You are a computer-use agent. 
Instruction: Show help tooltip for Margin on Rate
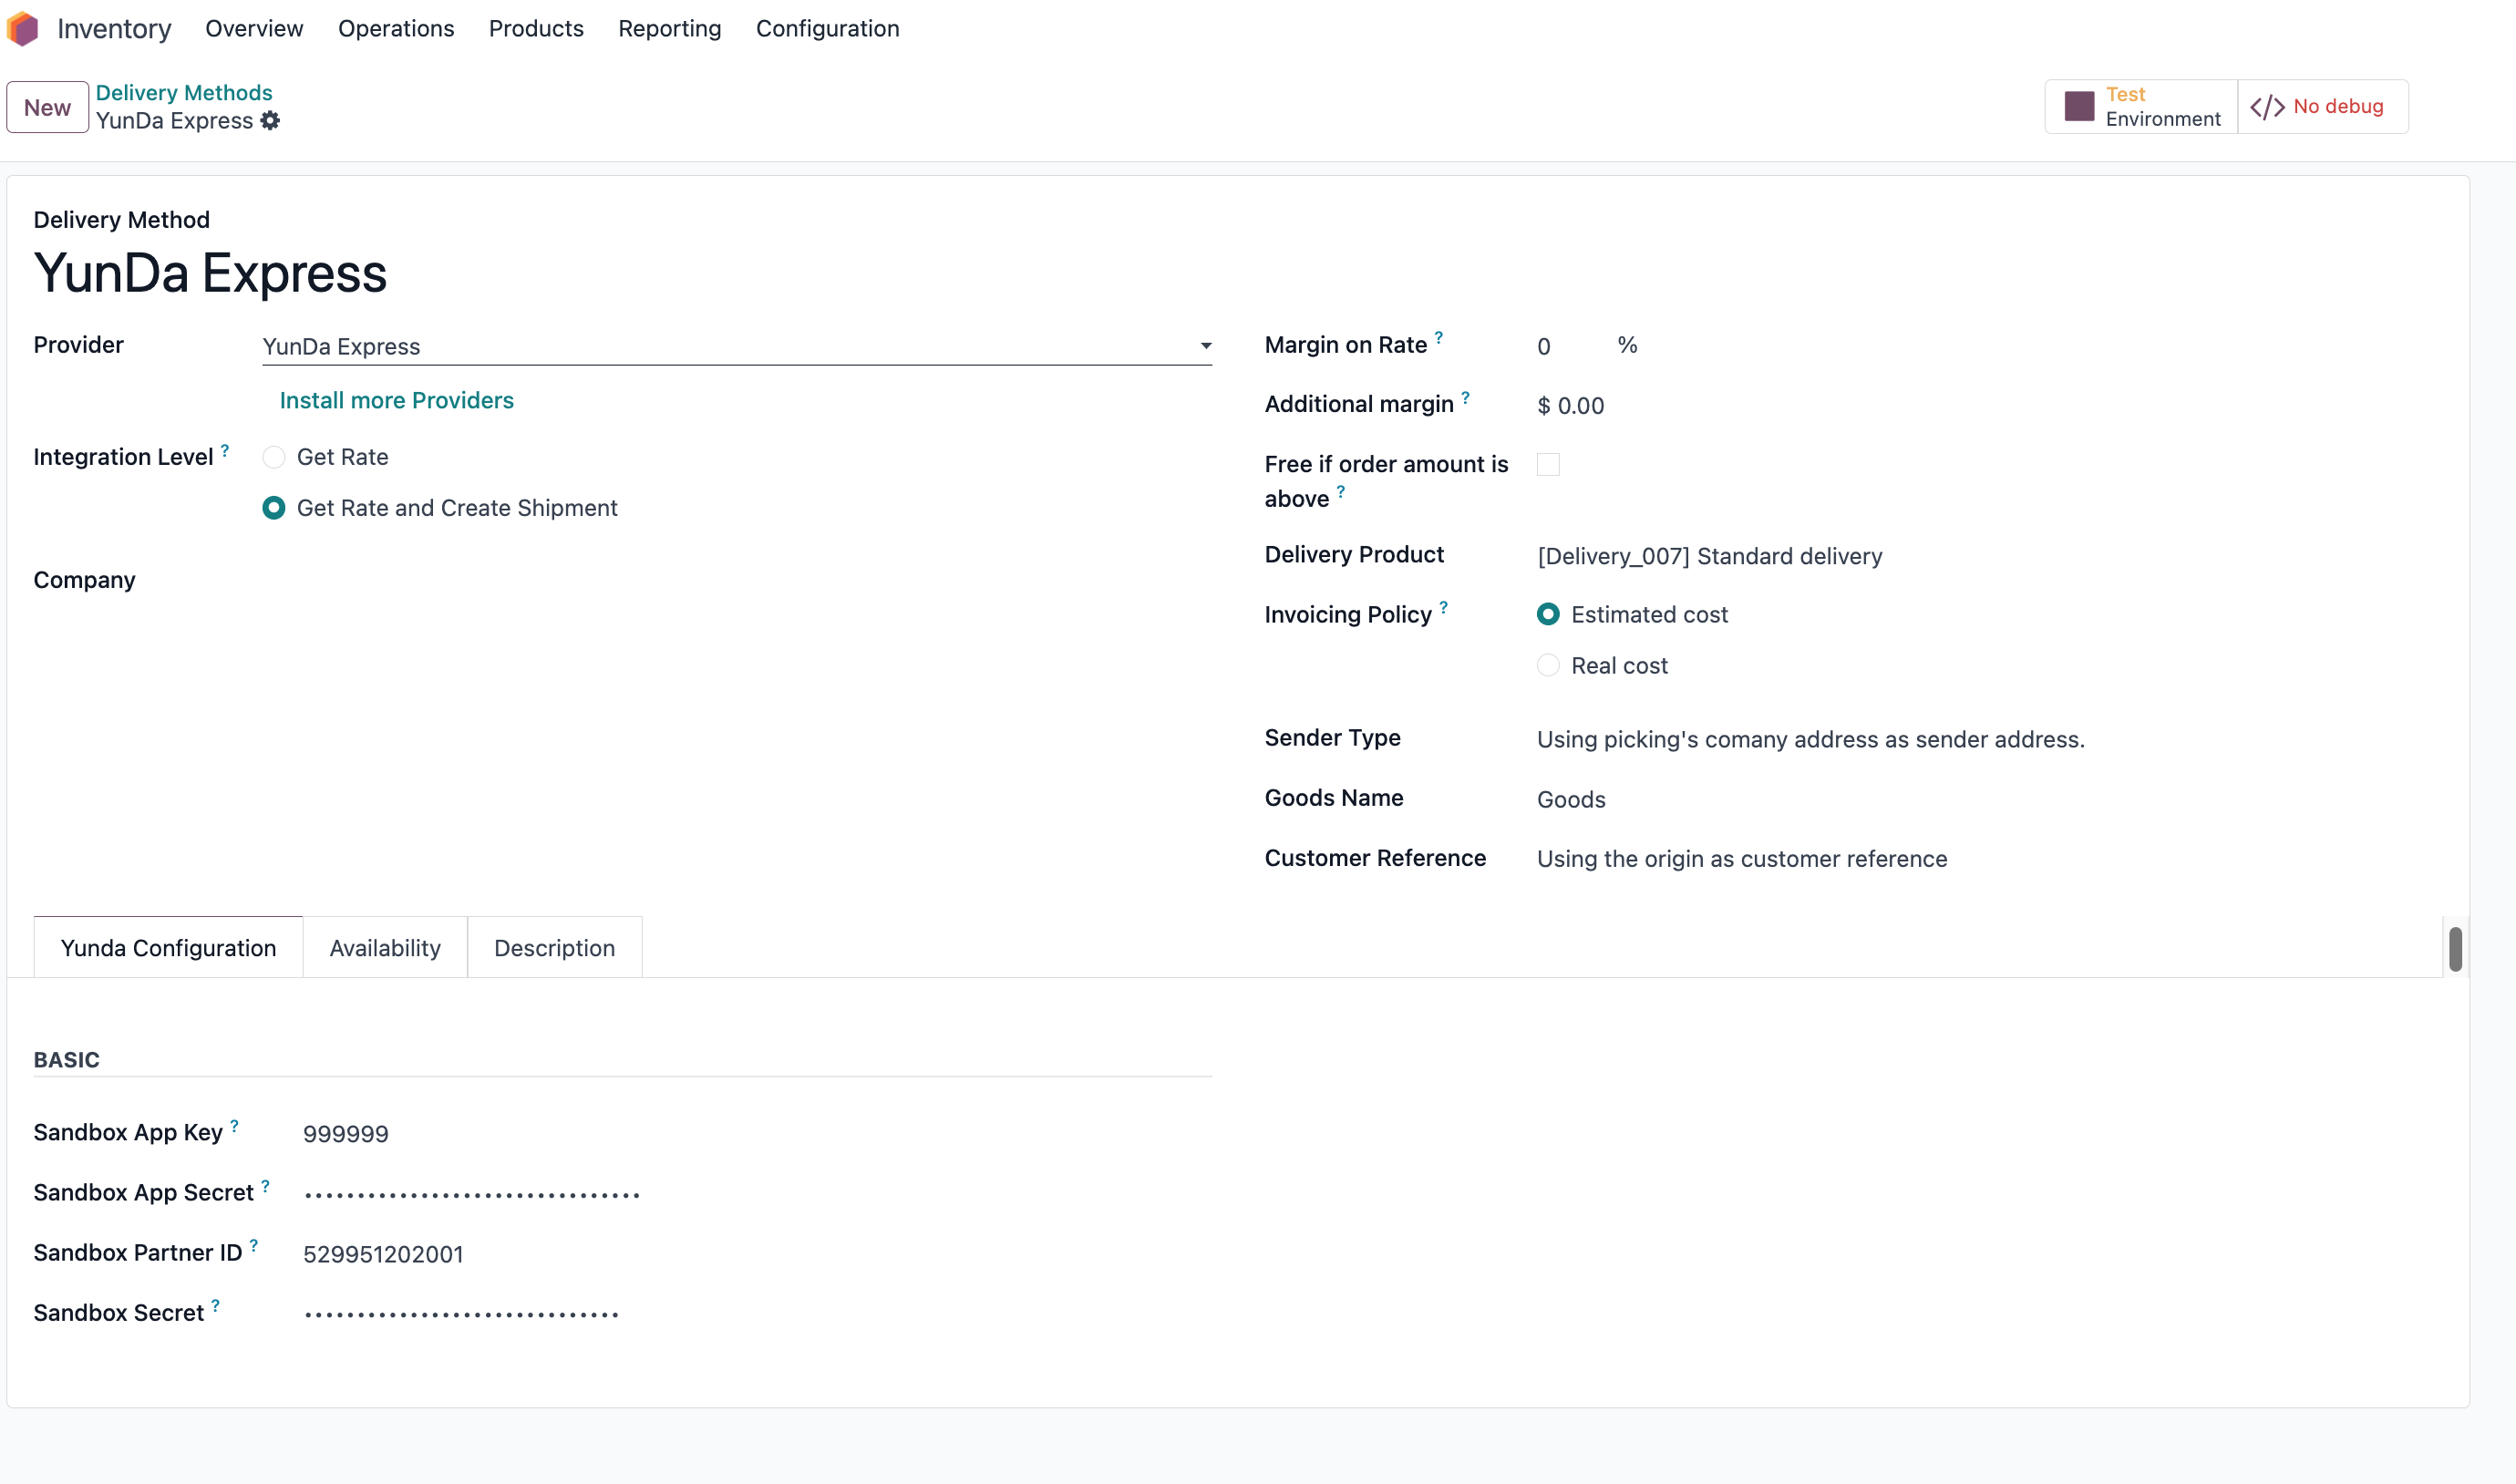(x=1438, y=338)
